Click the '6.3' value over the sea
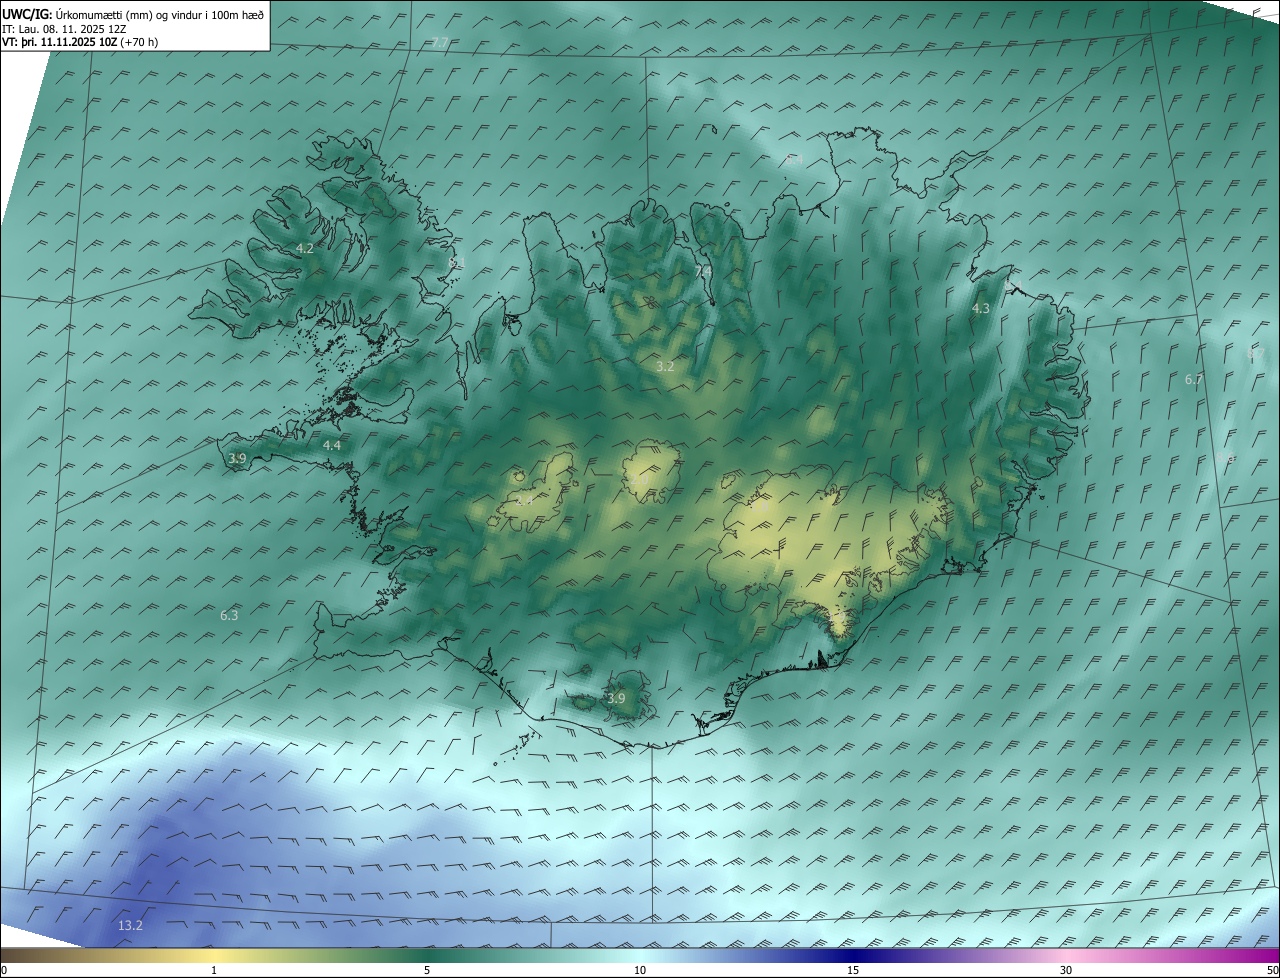The height and width of the screenshot is (978, 1280). coord(229,615)
